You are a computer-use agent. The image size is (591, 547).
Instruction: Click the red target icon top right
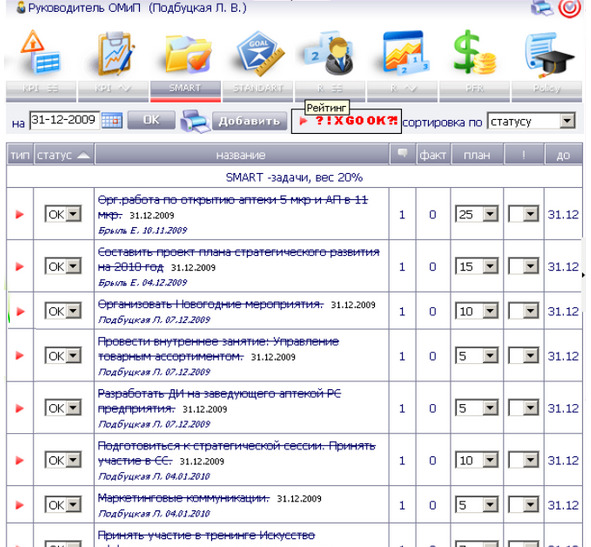pos(569,8)
